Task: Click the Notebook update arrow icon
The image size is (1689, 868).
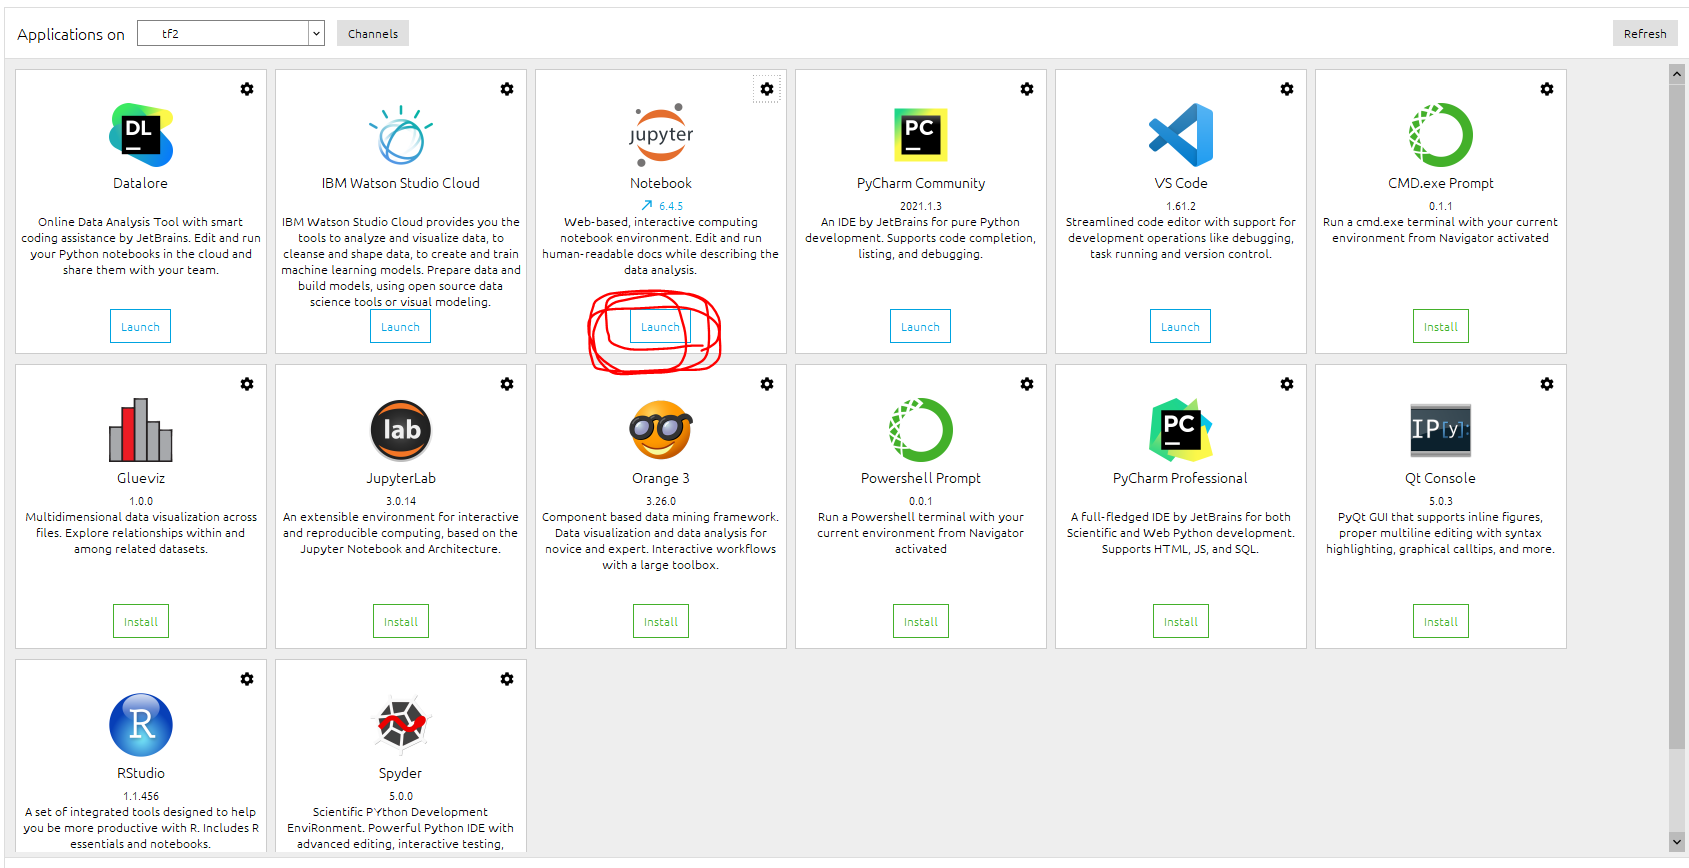Action: tap(647, 206)
